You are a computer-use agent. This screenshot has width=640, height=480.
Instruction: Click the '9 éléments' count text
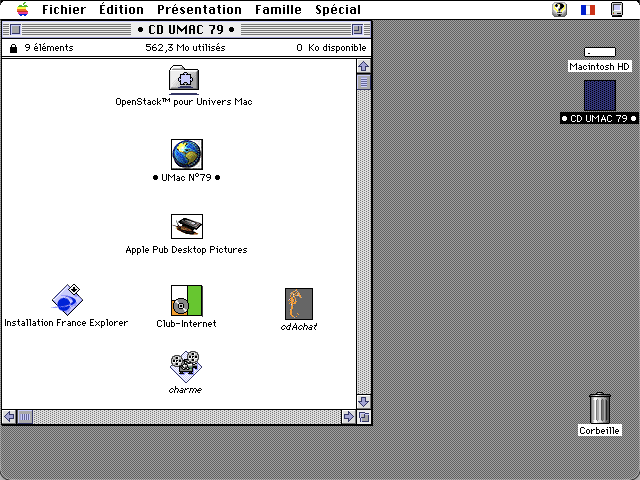coord(49,48)
